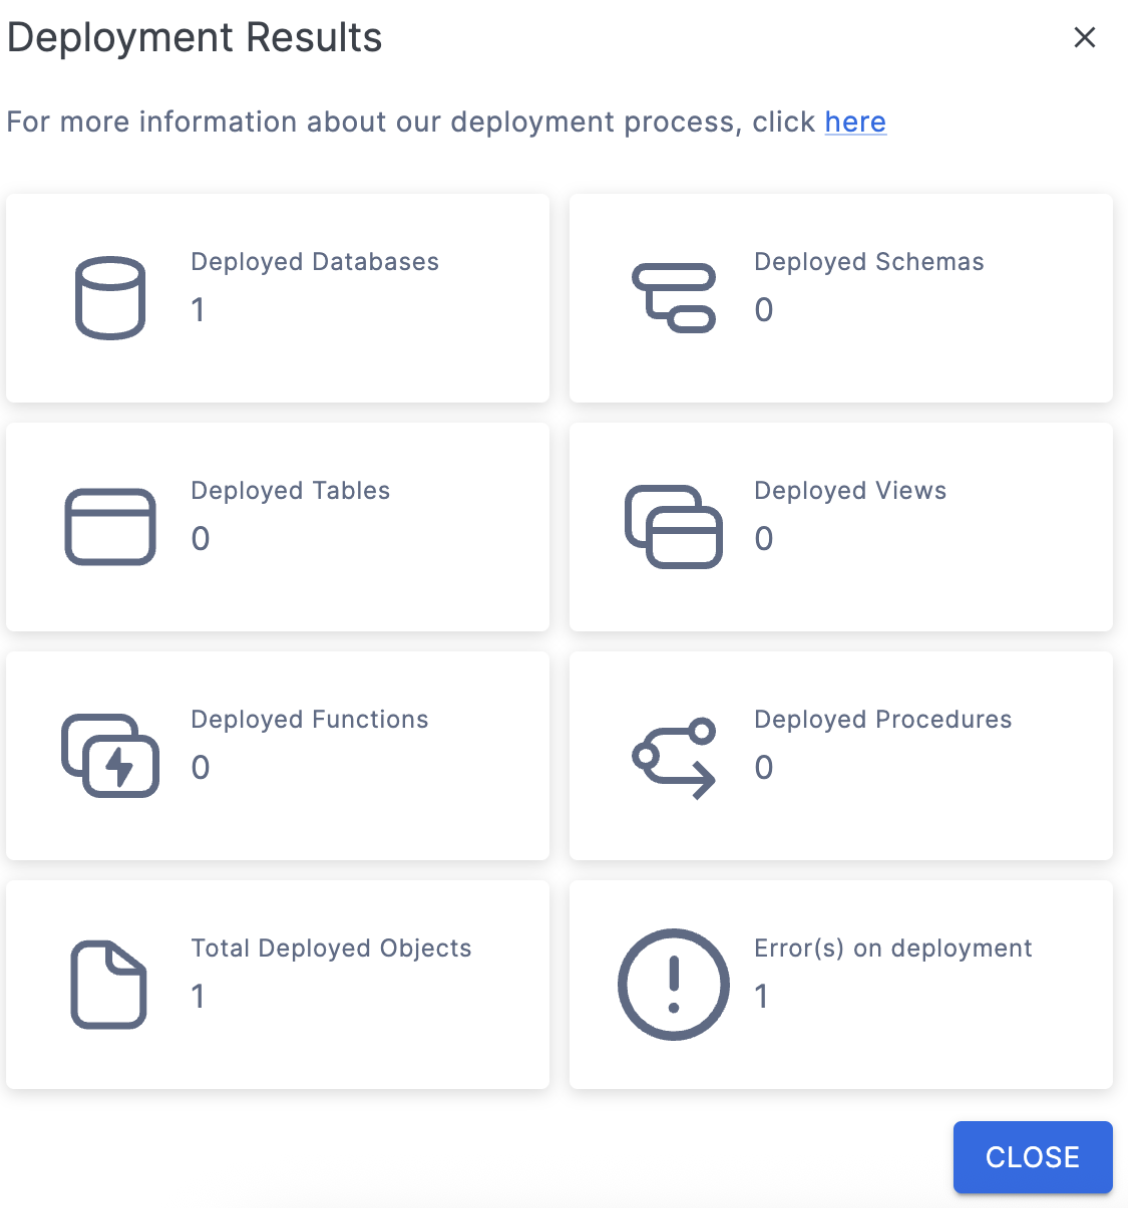The image size is (1128, 1208).
Task: Click the Deployed Views card
Action: [x=841, y=527]
